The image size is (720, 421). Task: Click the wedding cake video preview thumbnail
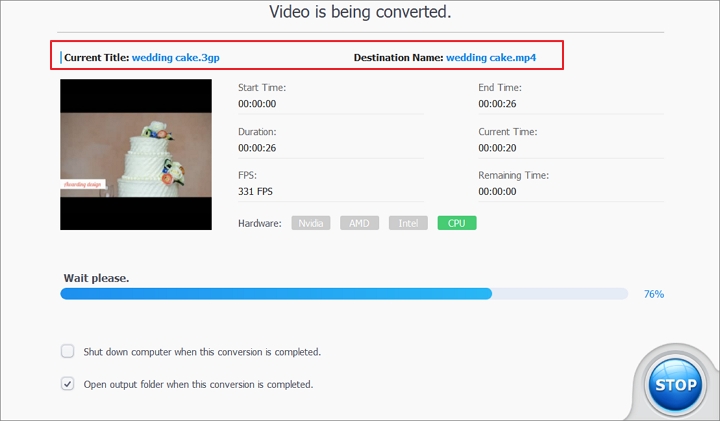tap(136, 154)
